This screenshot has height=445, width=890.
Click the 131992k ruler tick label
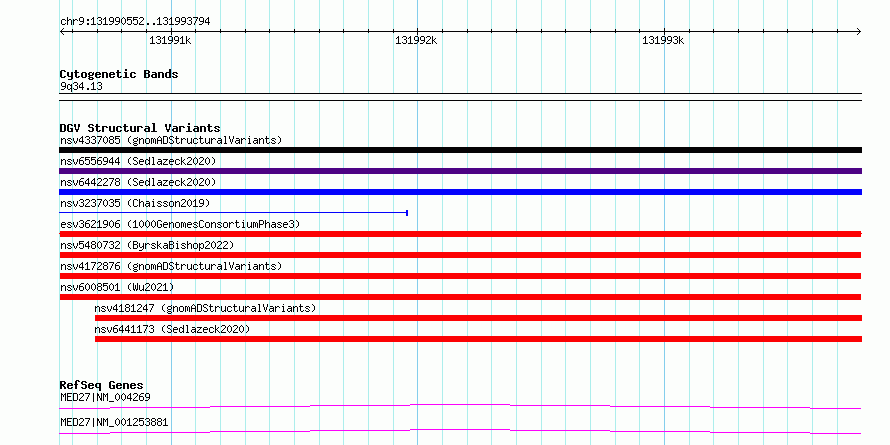click(417, 40)
